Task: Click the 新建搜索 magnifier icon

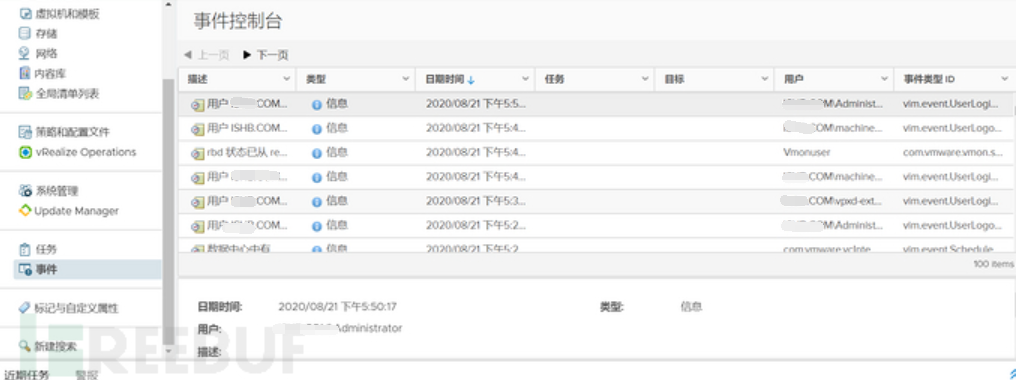Action: [25, 346]
